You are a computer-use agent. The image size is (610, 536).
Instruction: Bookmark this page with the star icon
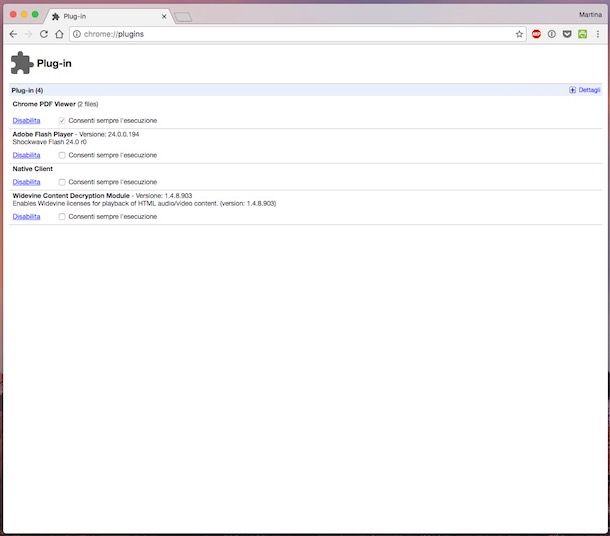pyautogui.click(x=519, y=34)
